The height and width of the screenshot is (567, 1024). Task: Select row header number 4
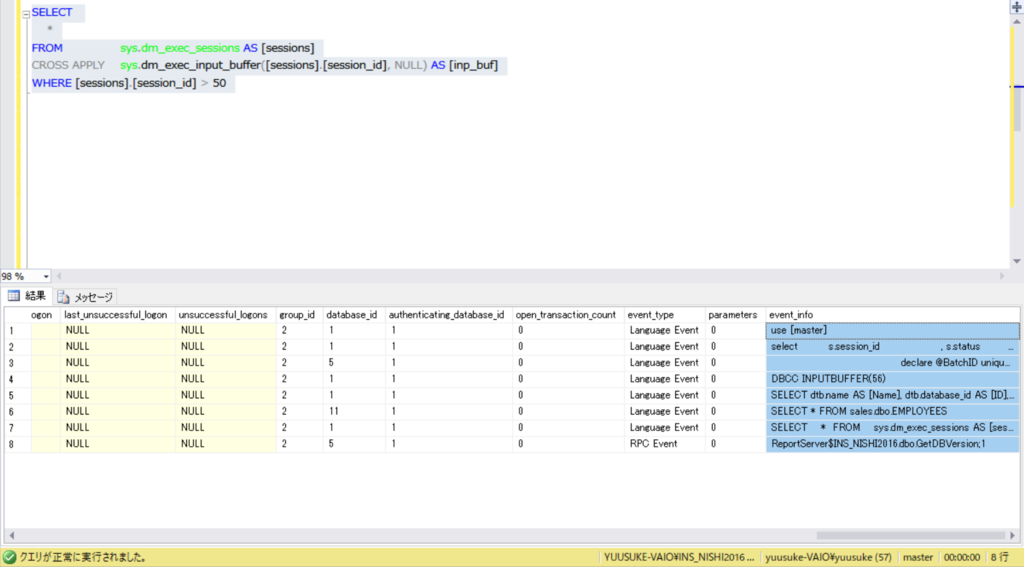point(17,379)
